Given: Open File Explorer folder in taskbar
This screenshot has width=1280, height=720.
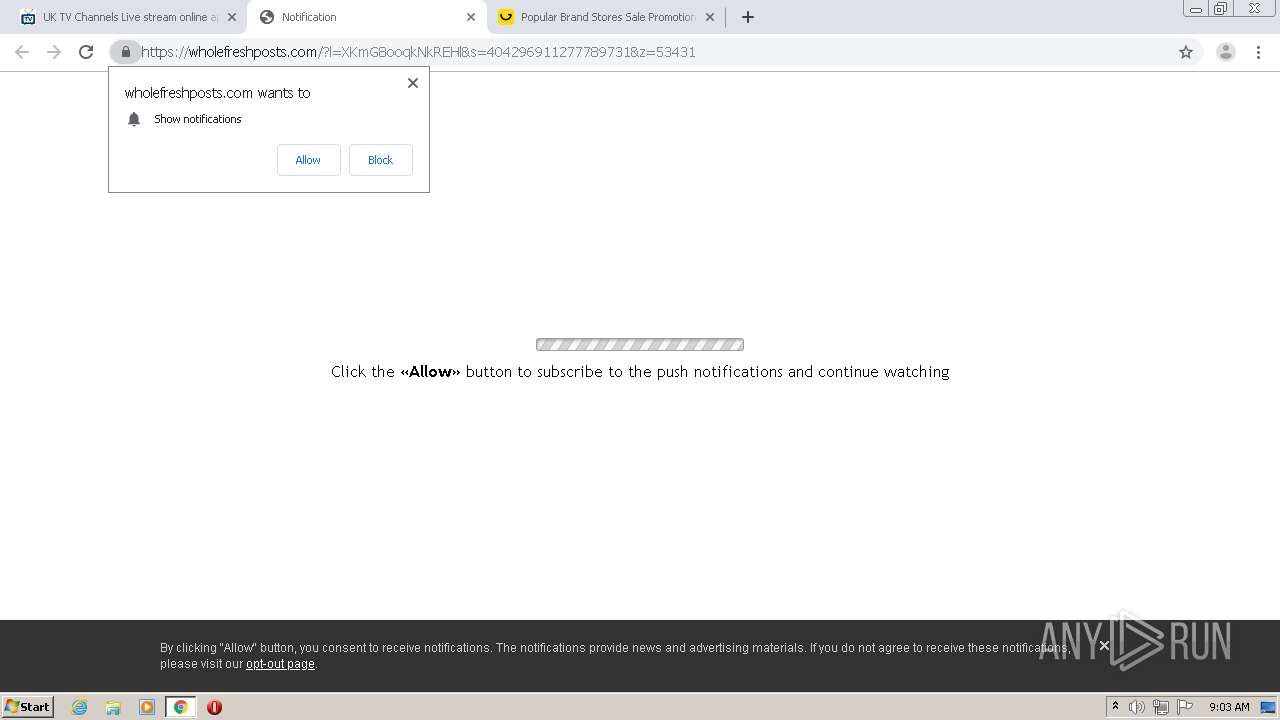Looking at the screenshot, I should [113, 707].
